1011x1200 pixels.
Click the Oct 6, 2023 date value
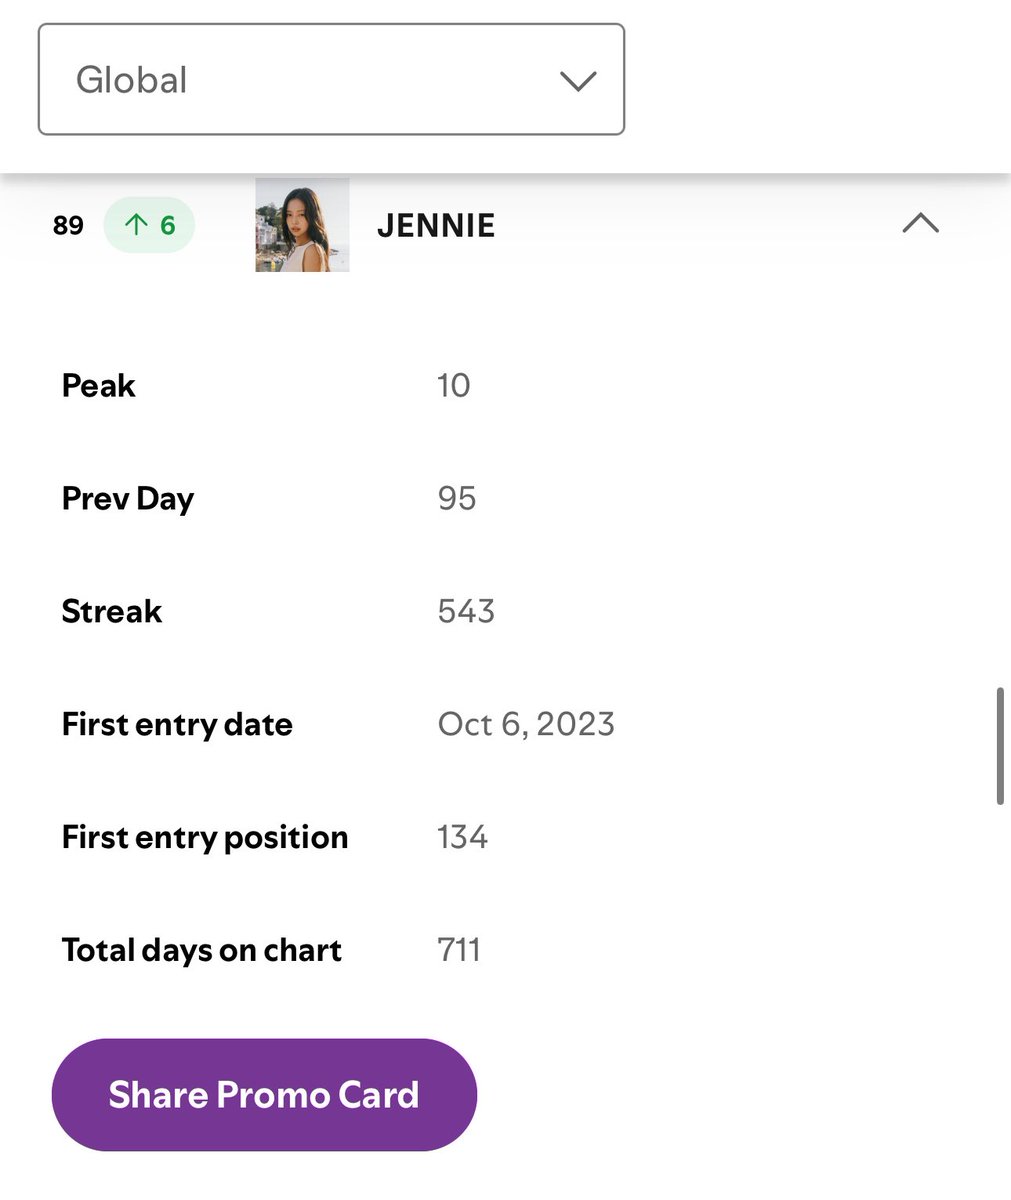tap(526, 724)
